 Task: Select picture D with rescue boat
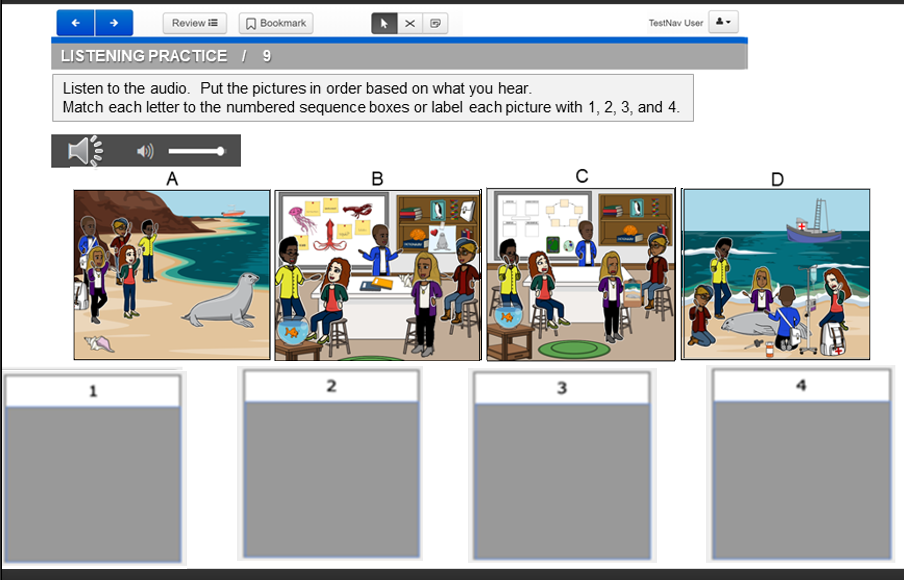(x=775, y=274)
